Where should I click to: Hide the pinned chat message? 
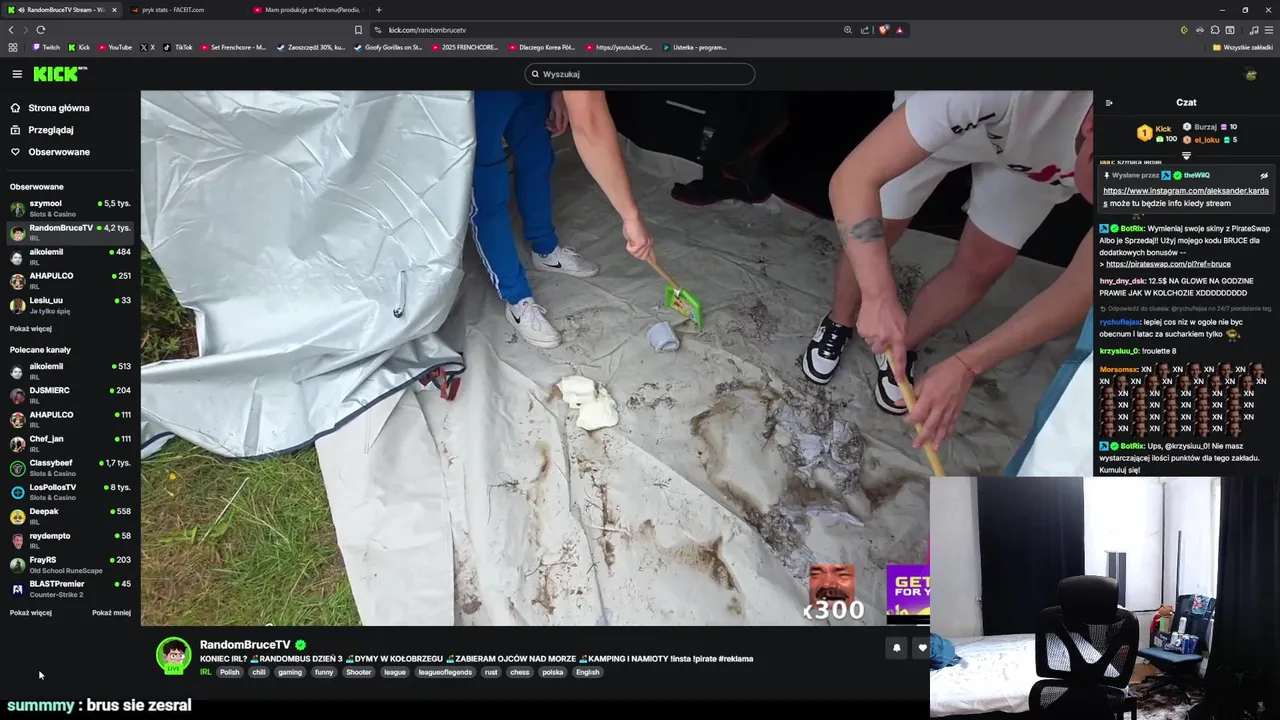click(1264, 175)
